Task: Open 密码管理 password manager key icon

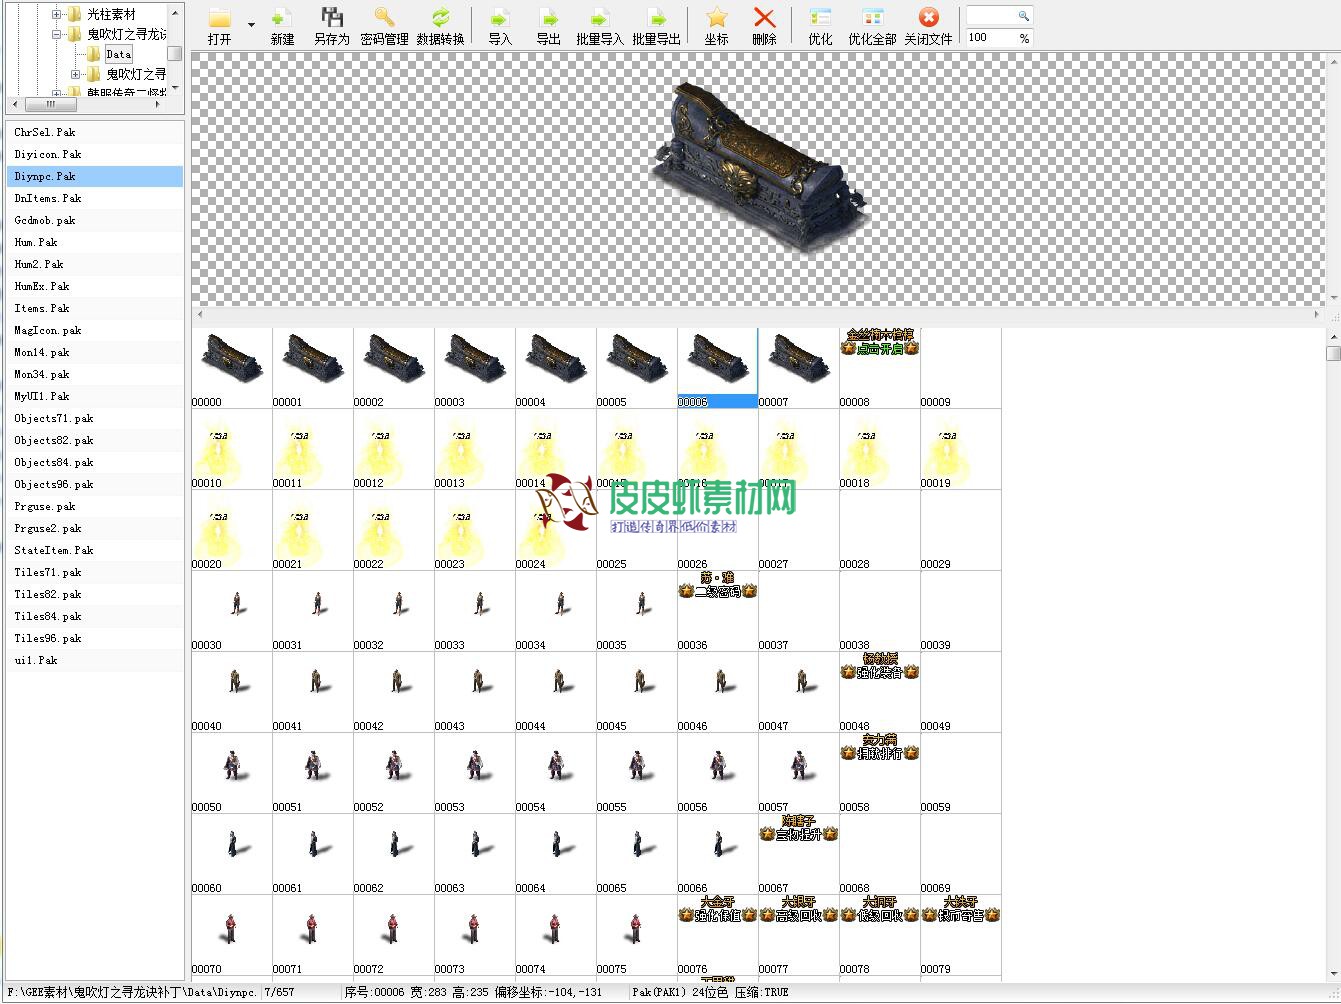Action: tap(384, 18)
